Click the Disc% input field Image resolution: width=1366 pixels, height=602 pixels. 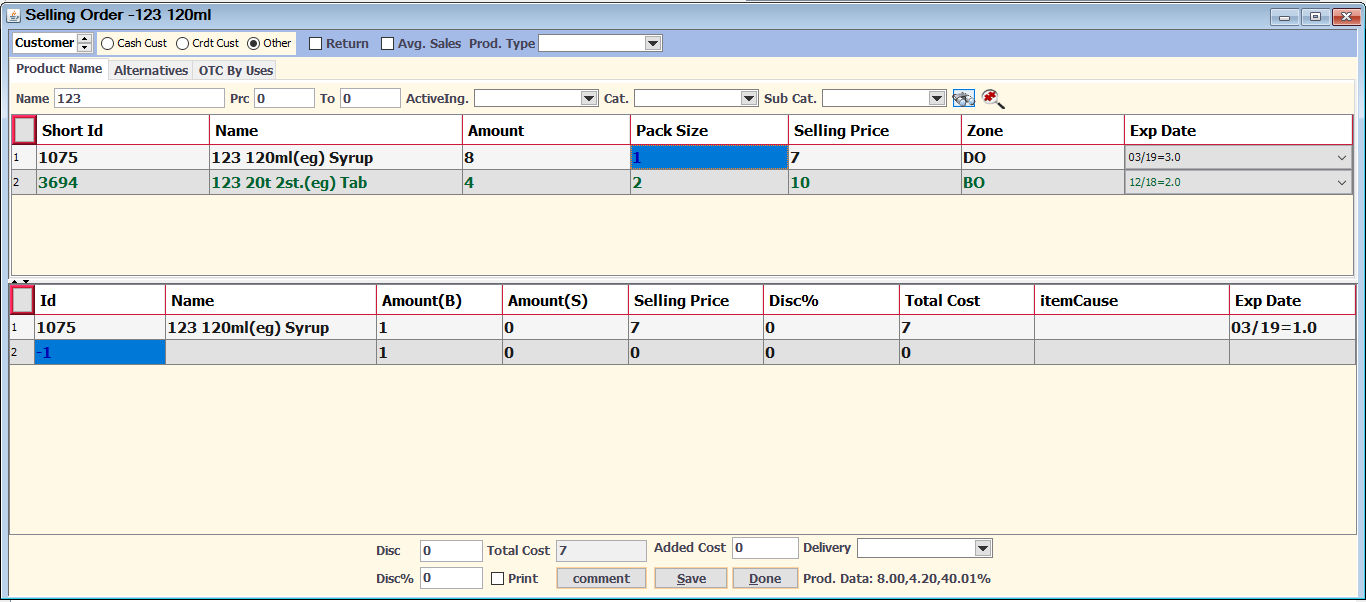click(x=451, y=578)
